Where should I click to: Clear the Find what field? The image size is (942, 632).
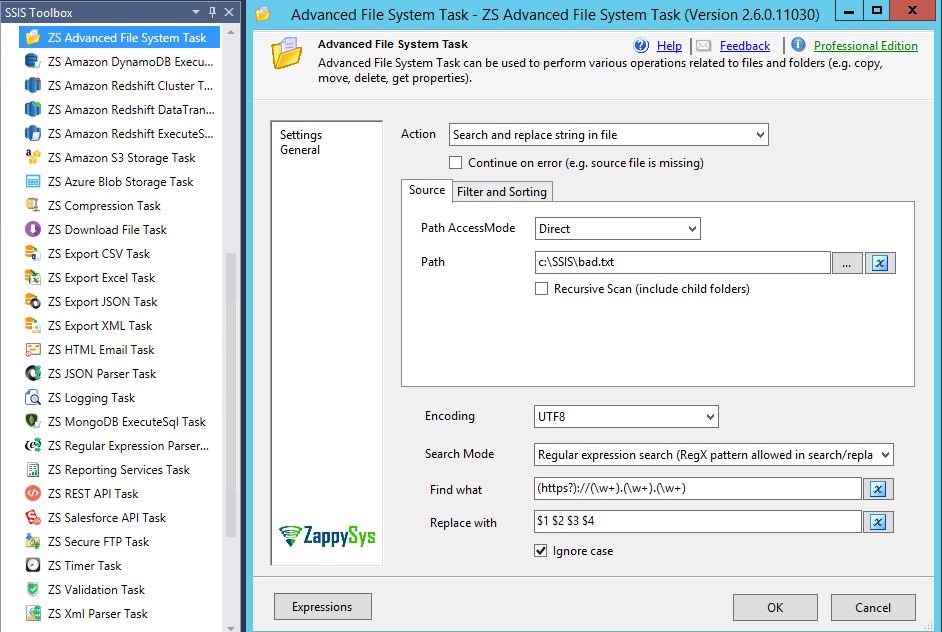pos(878,489)
